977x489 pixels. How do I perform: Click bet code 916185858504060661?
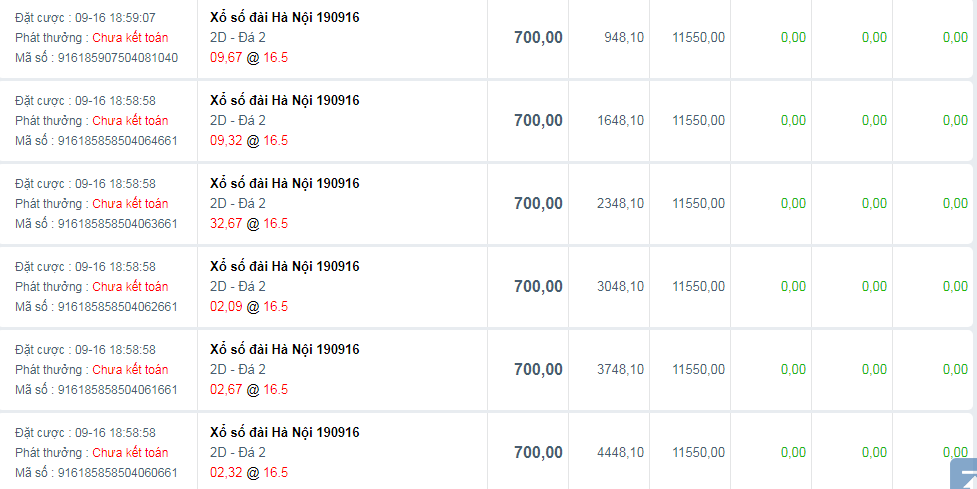(117, 472)
